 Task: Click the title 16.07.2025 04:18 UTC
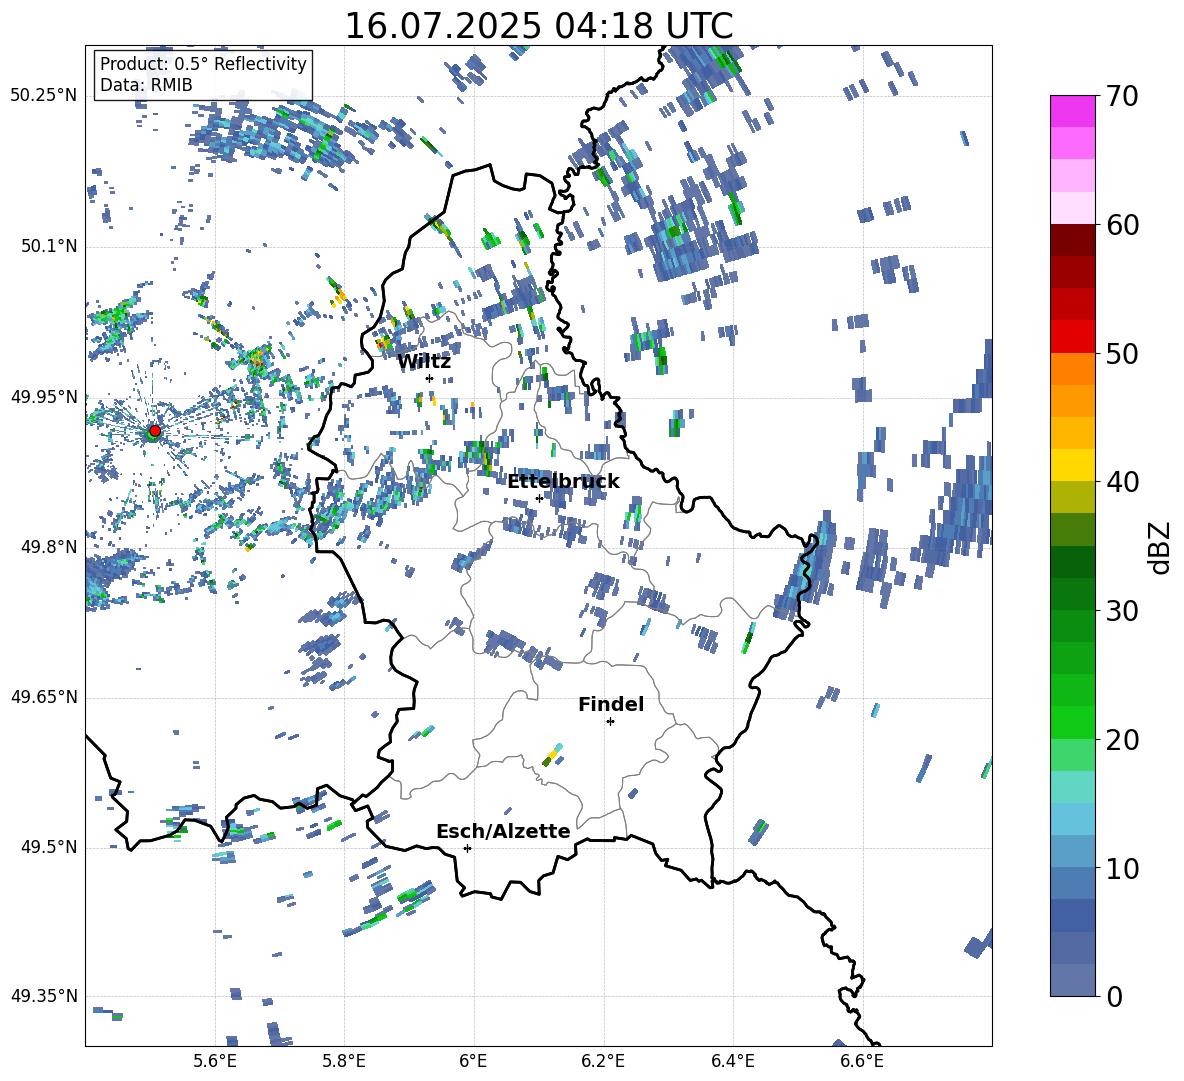(539, 26)
